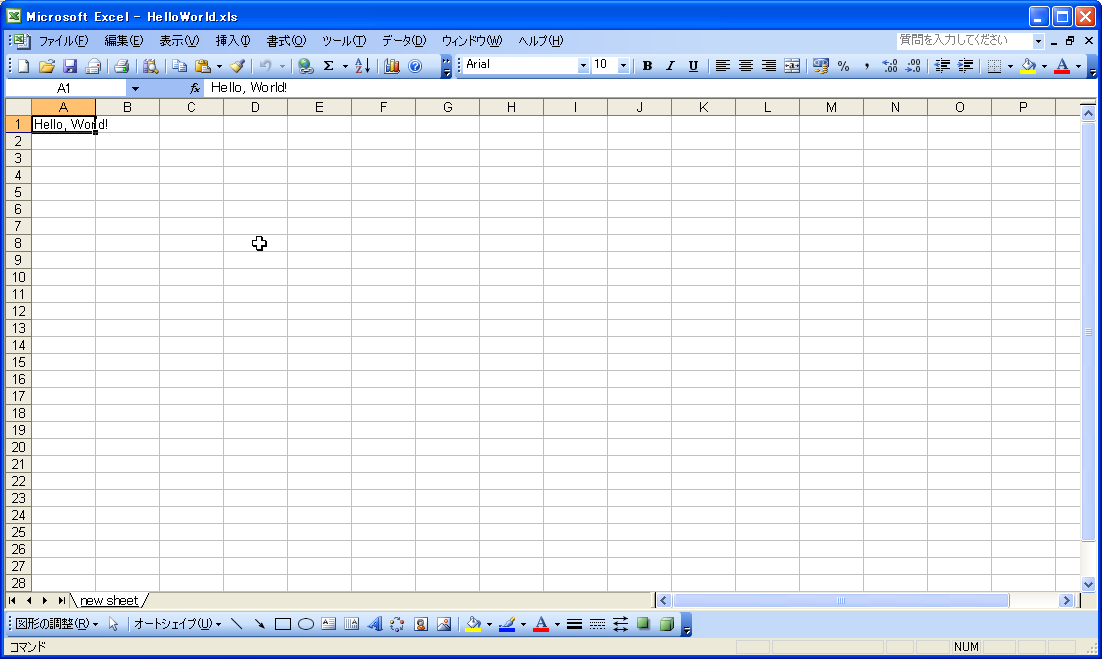This screenshot has width=1102, height=659.
Task: Open a file with the folder icon
Action: tap(46, 66)
